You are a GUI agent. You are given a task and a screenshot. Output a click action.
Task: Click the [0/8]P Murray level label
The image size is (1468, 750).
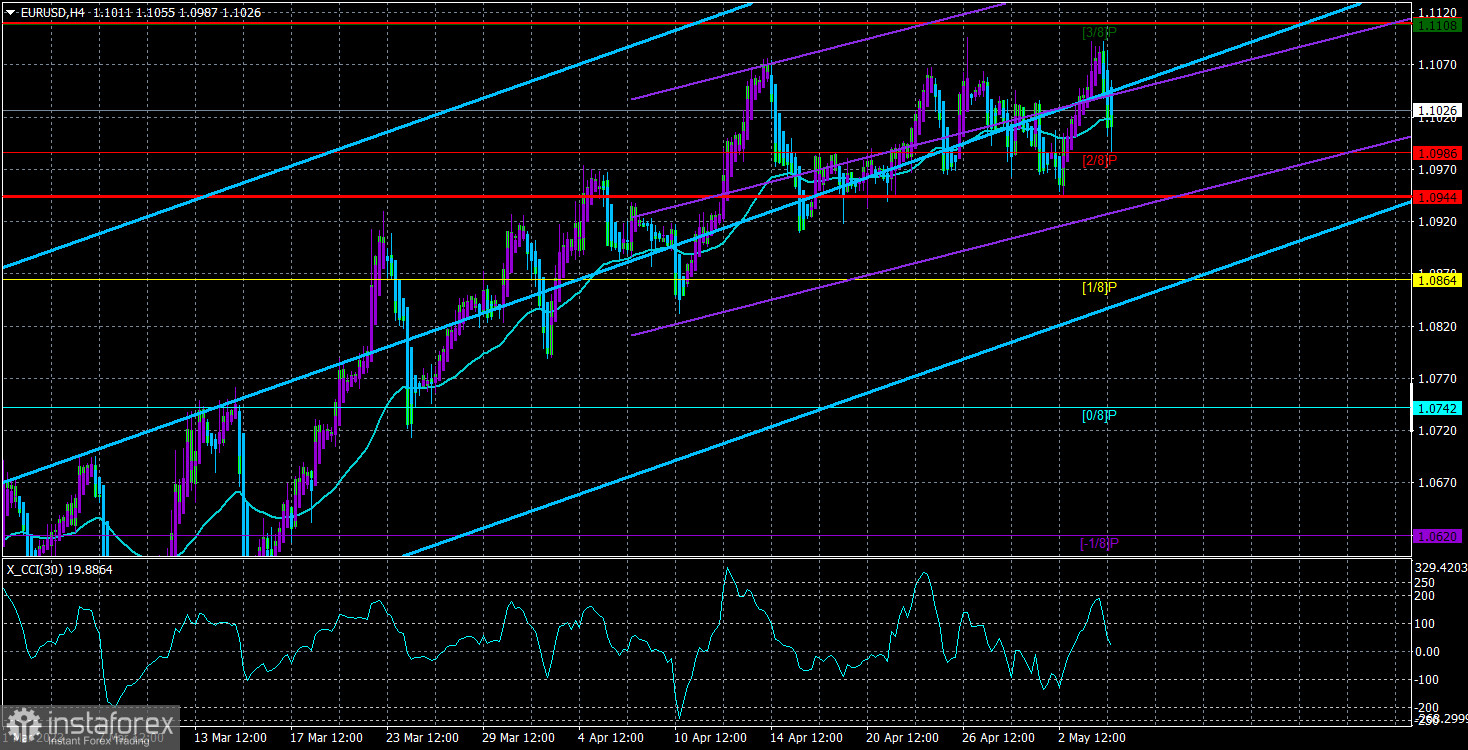click(1100, 415)
